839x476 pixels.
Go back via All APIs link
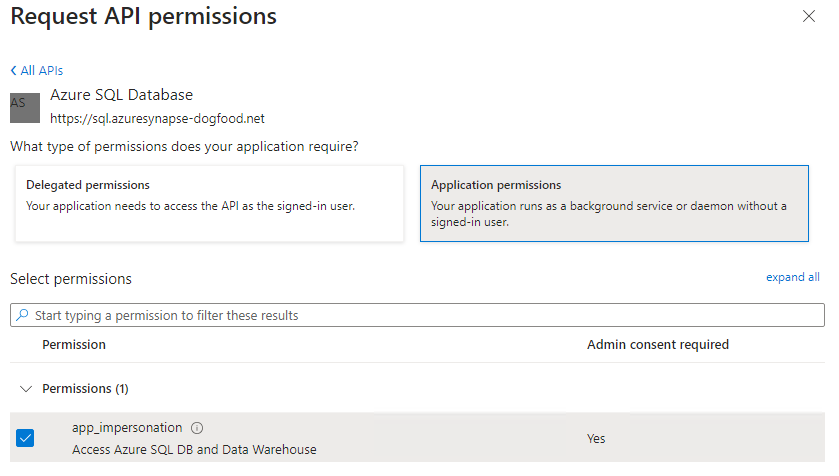[x=37, y=71]
